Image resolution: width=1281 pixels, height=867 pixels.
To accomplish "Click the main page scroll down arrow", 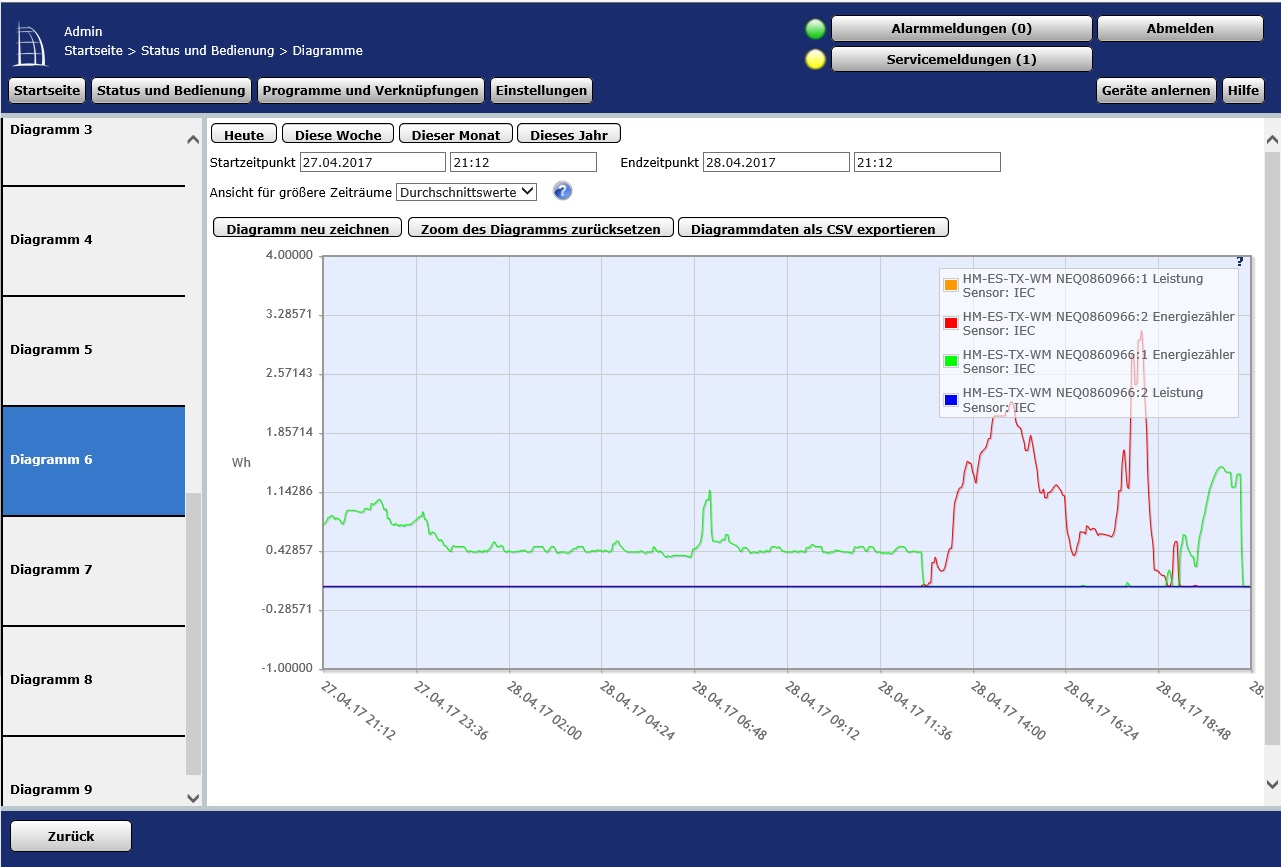I will click(x=1272, y=784).
